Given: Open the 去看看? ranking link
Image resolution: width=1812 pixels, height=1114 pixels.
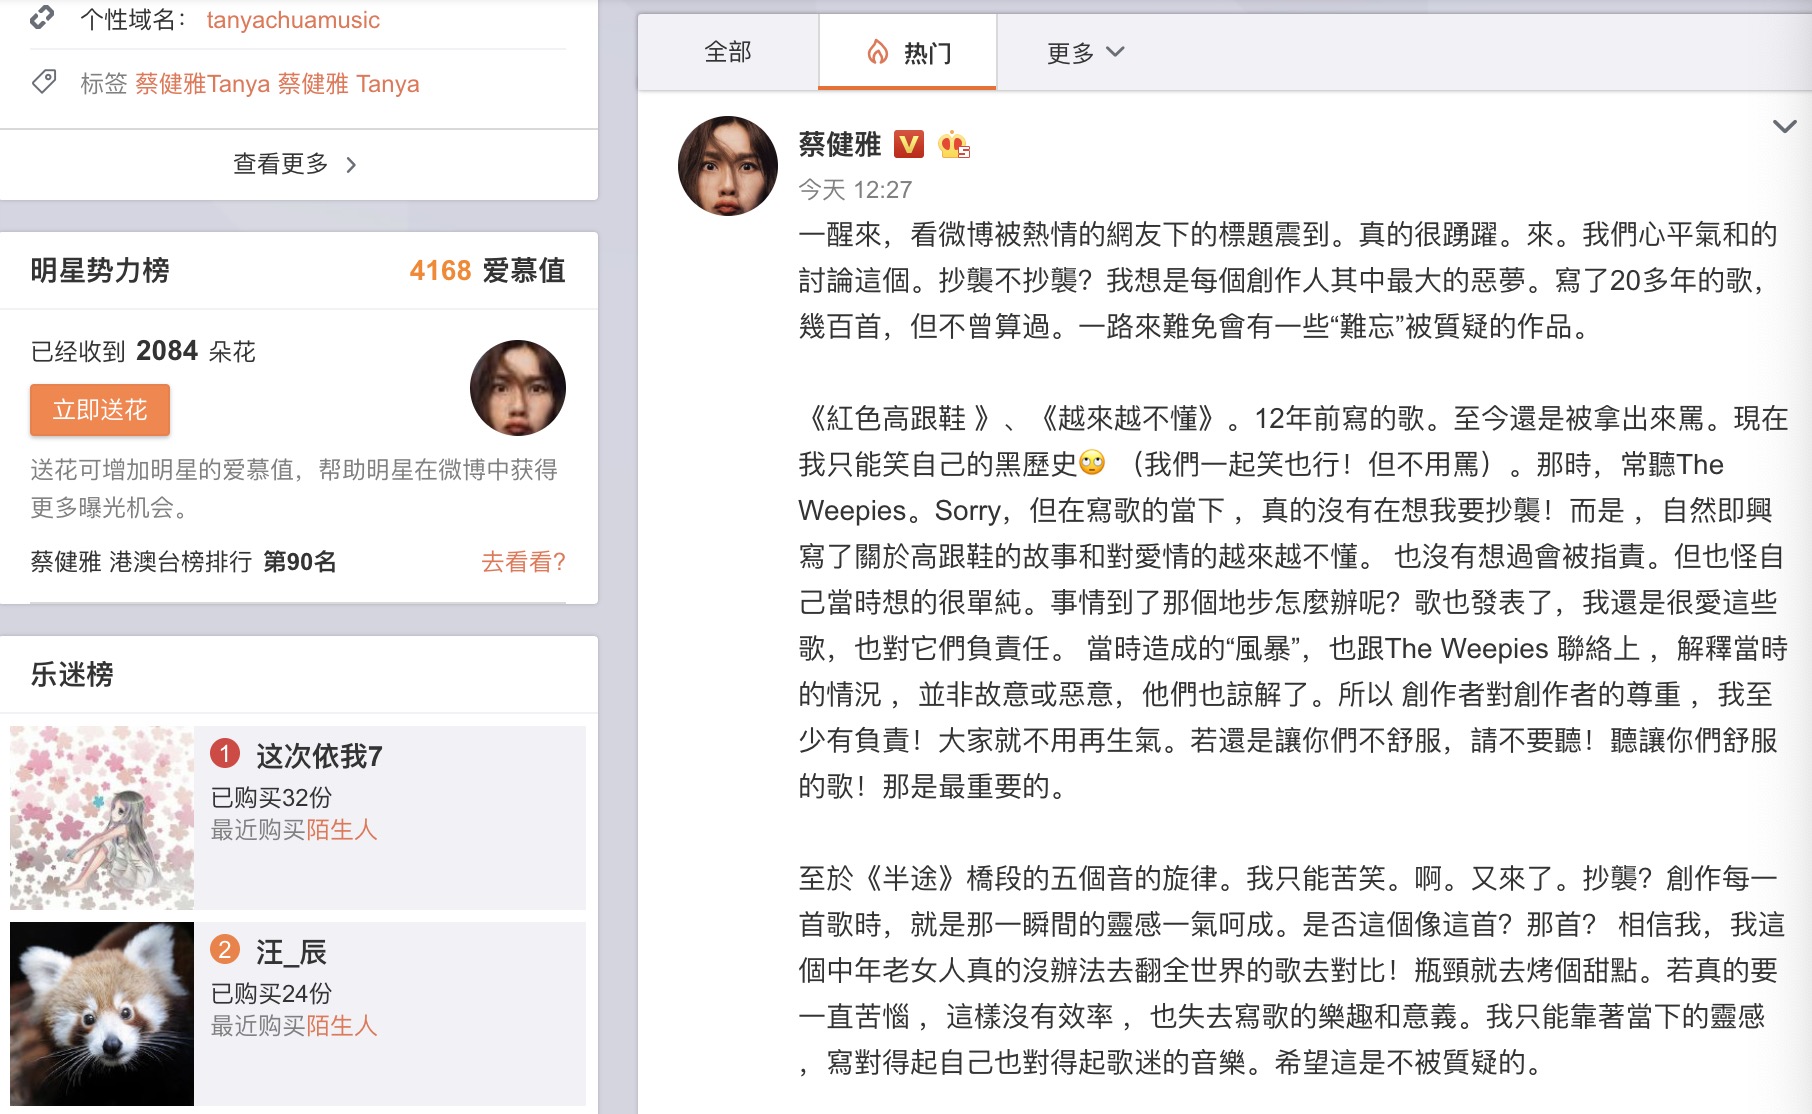Looking at the screenshot, I should pyautogui.click(x=524, y=562).
